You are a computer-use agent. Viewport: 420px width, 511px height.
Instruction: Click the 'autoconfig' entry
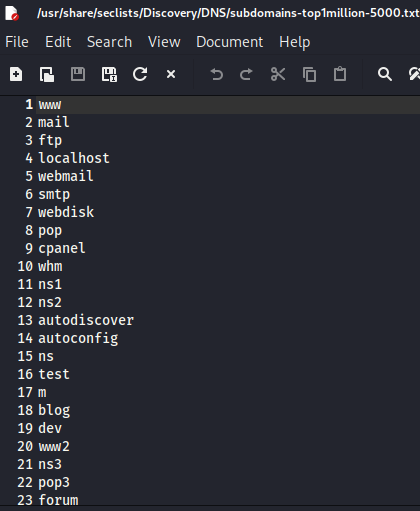[x=78, y=338]
